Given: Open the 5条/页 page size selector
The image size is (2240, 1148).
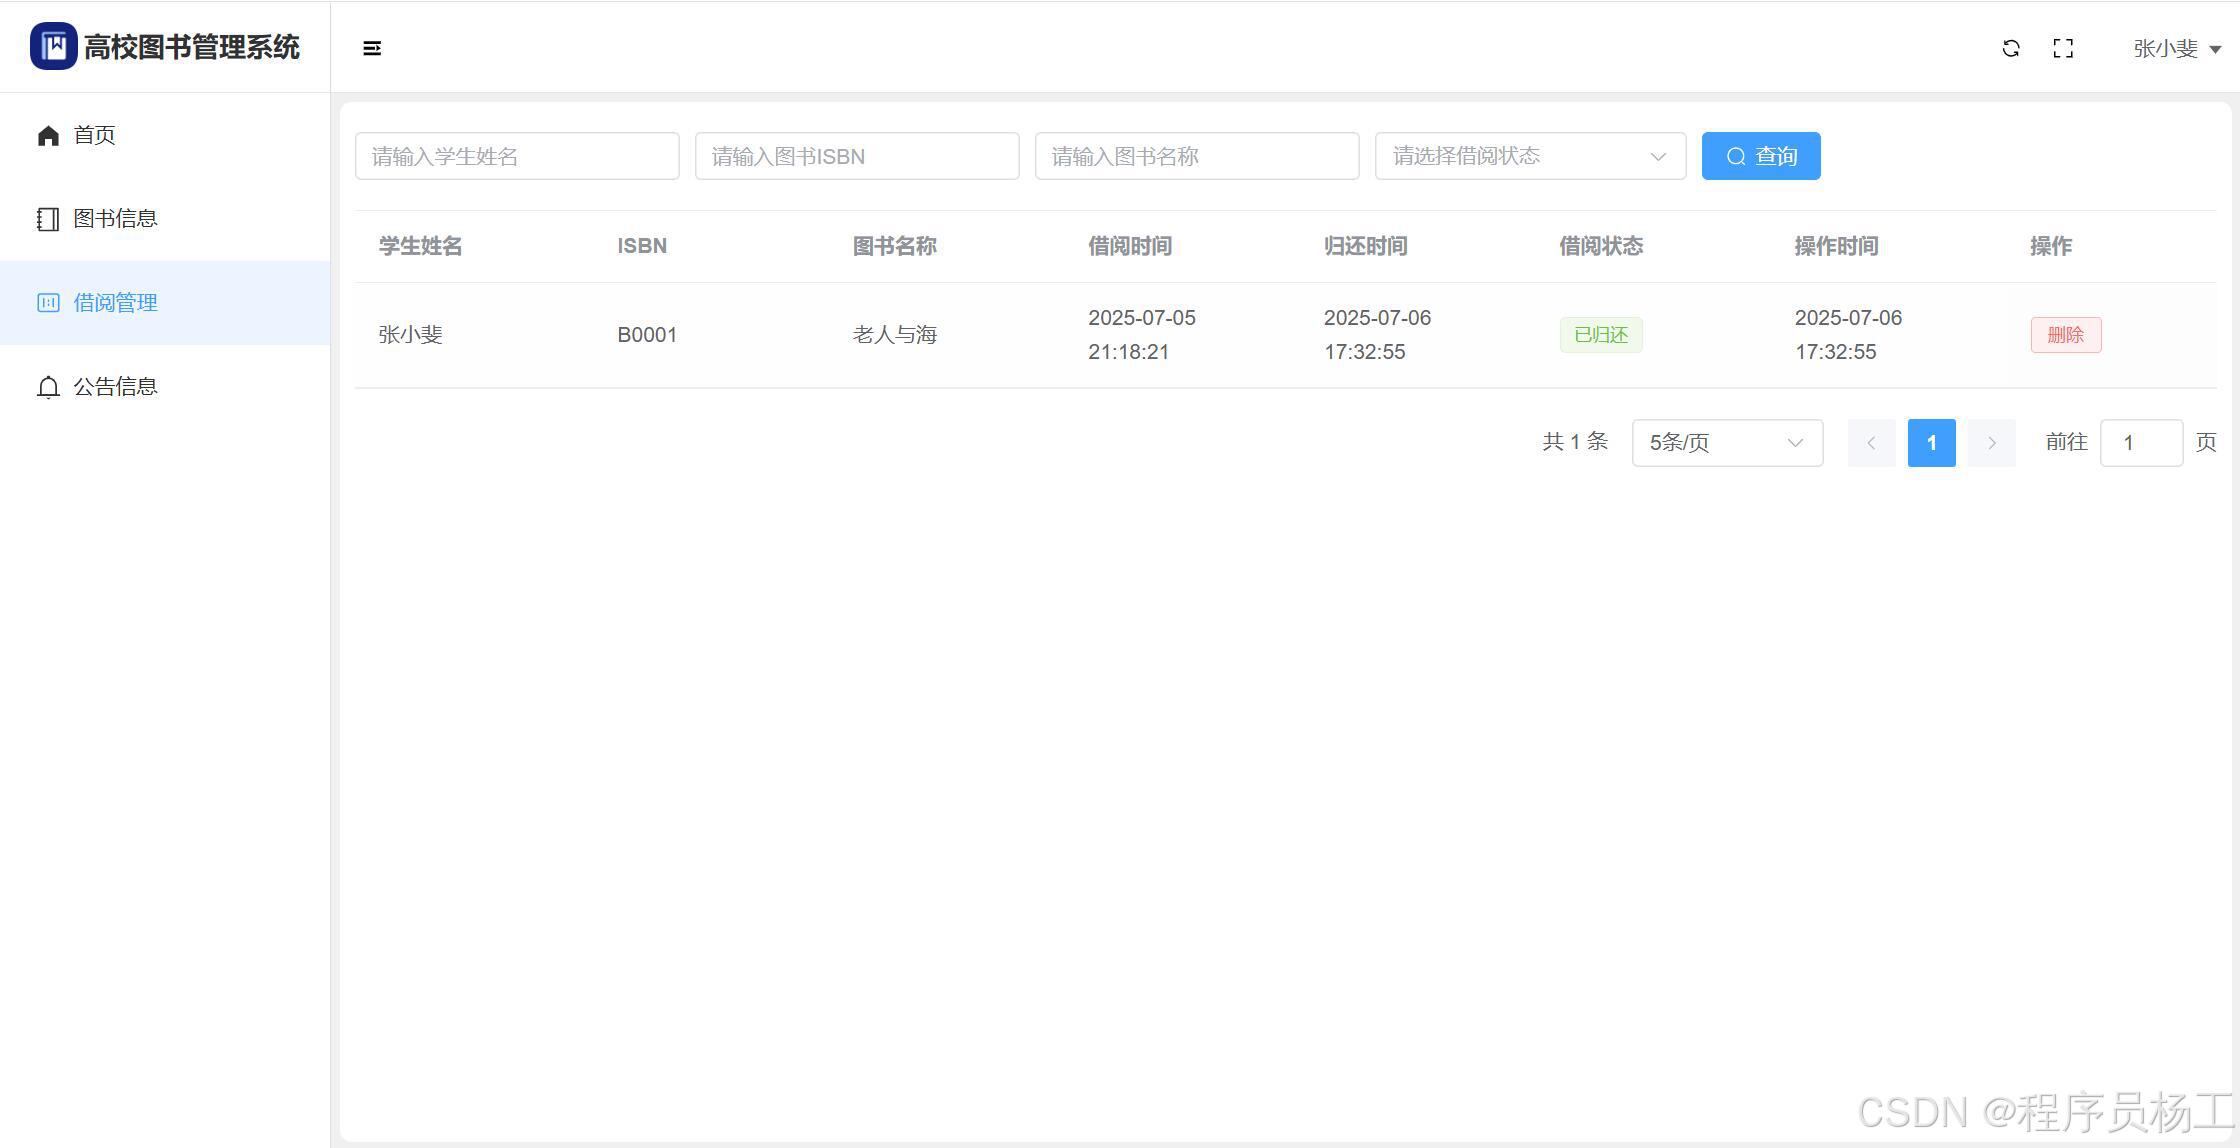Looking at the screenshot, I should [1727, 443].
